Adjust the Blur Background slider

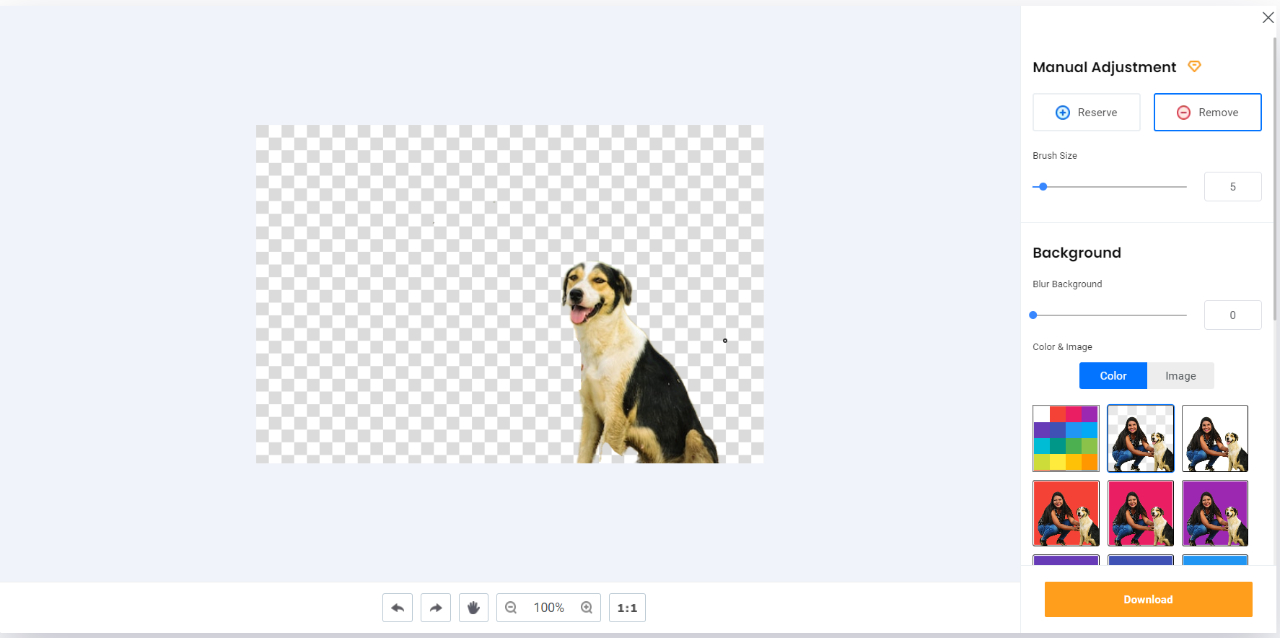coord(1110,315)
